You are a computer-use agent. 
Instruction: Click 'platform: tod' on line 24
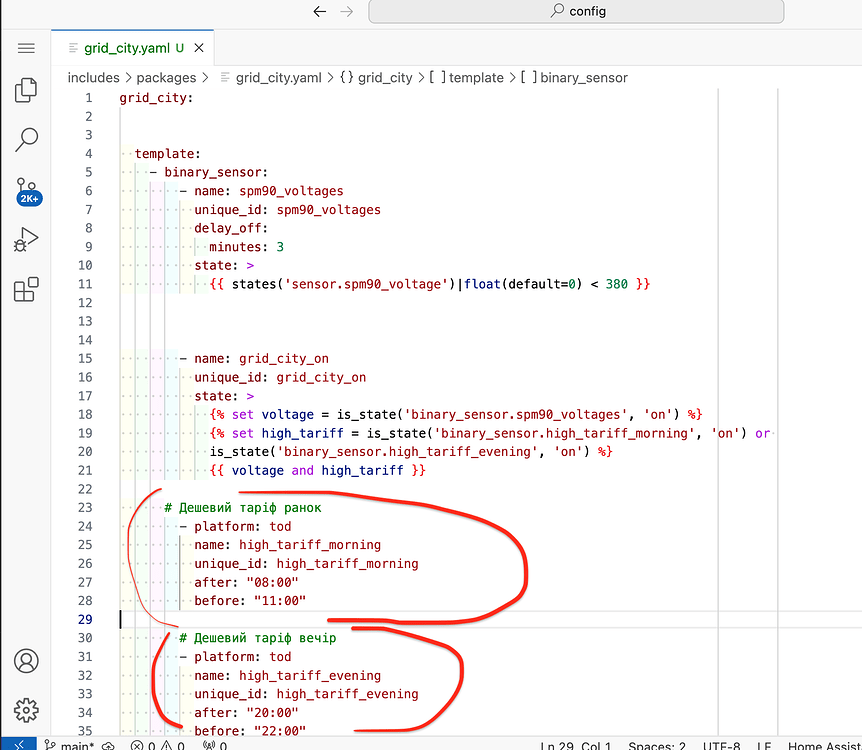[242, 526]
